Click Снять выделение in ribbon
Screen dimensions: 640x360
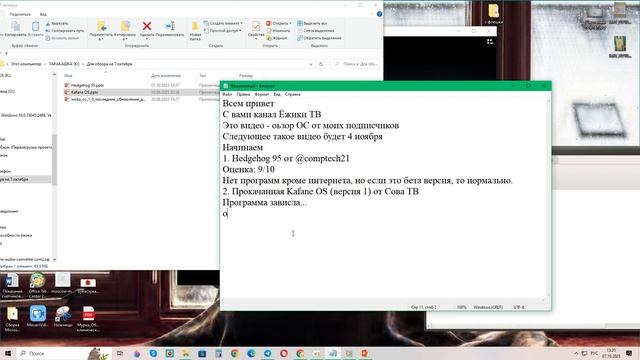pyautogui.click(x=316, y=31)
